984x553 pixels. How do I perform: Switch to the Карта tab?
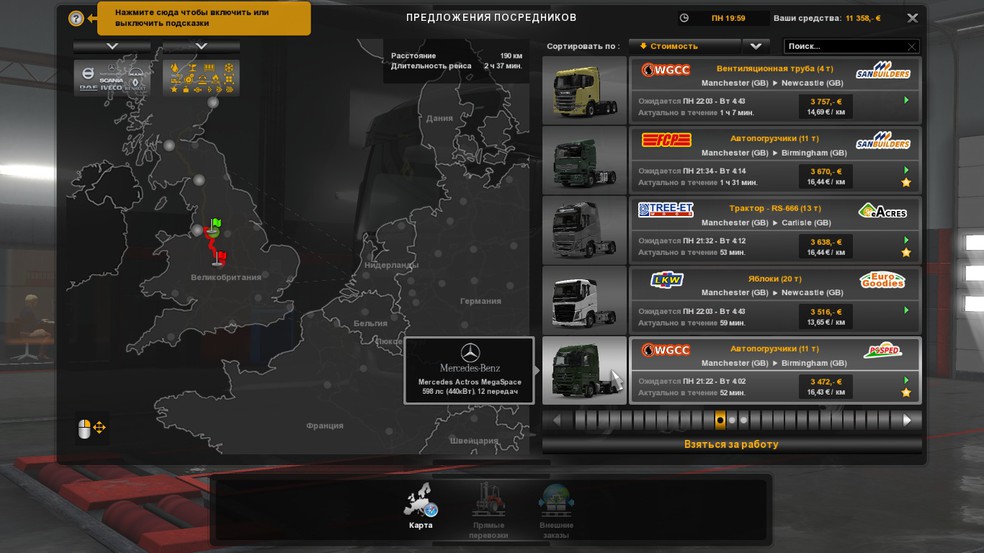click(x=421, y=505)
